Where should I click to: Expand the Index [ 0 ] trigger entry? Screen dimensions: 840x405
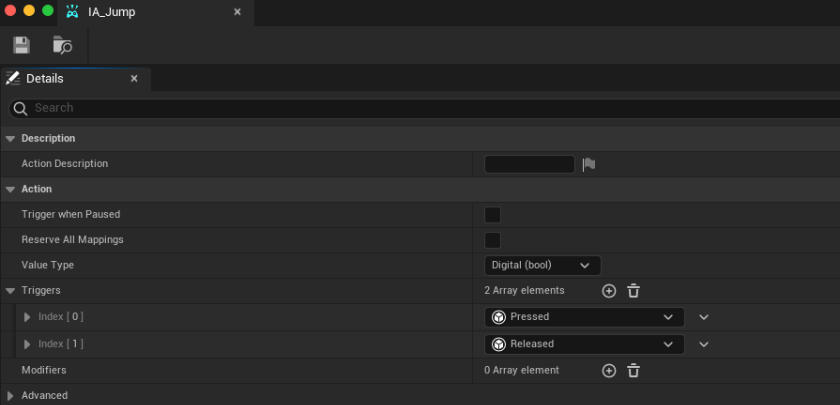coord(28,317)
